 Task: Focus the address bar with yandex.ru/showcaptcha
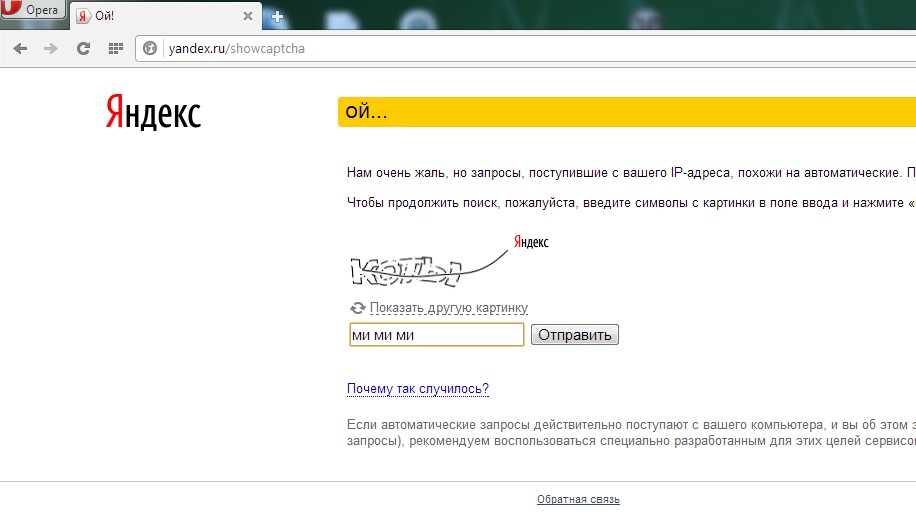pyautogui.click(x=526, y=49)
